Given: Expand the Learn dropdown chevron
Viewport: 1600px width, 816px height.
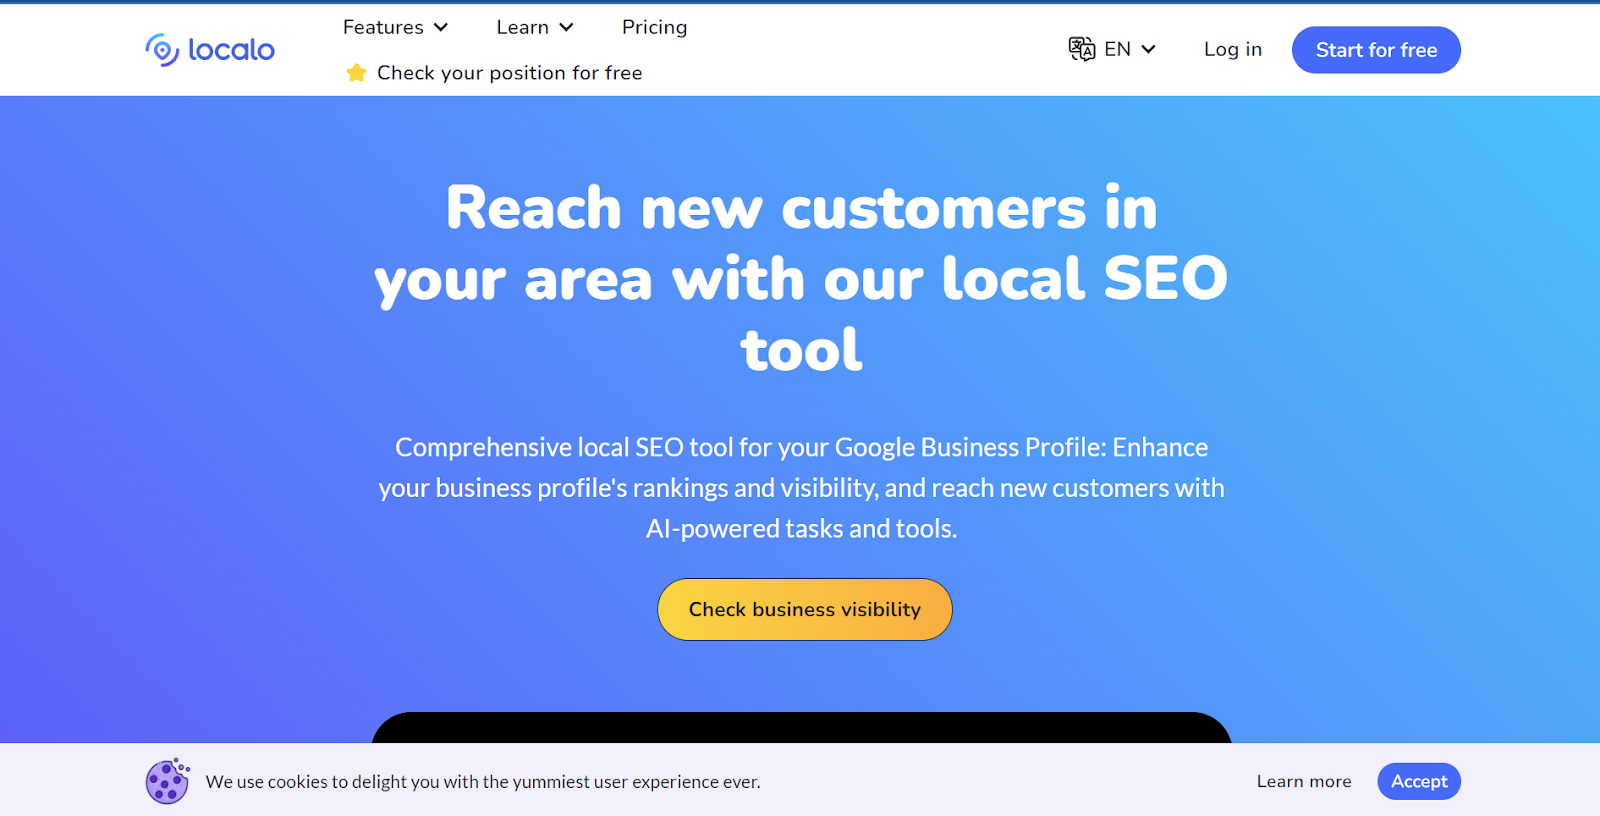Looking at the screenshot, I should click(x=567, y=27).
